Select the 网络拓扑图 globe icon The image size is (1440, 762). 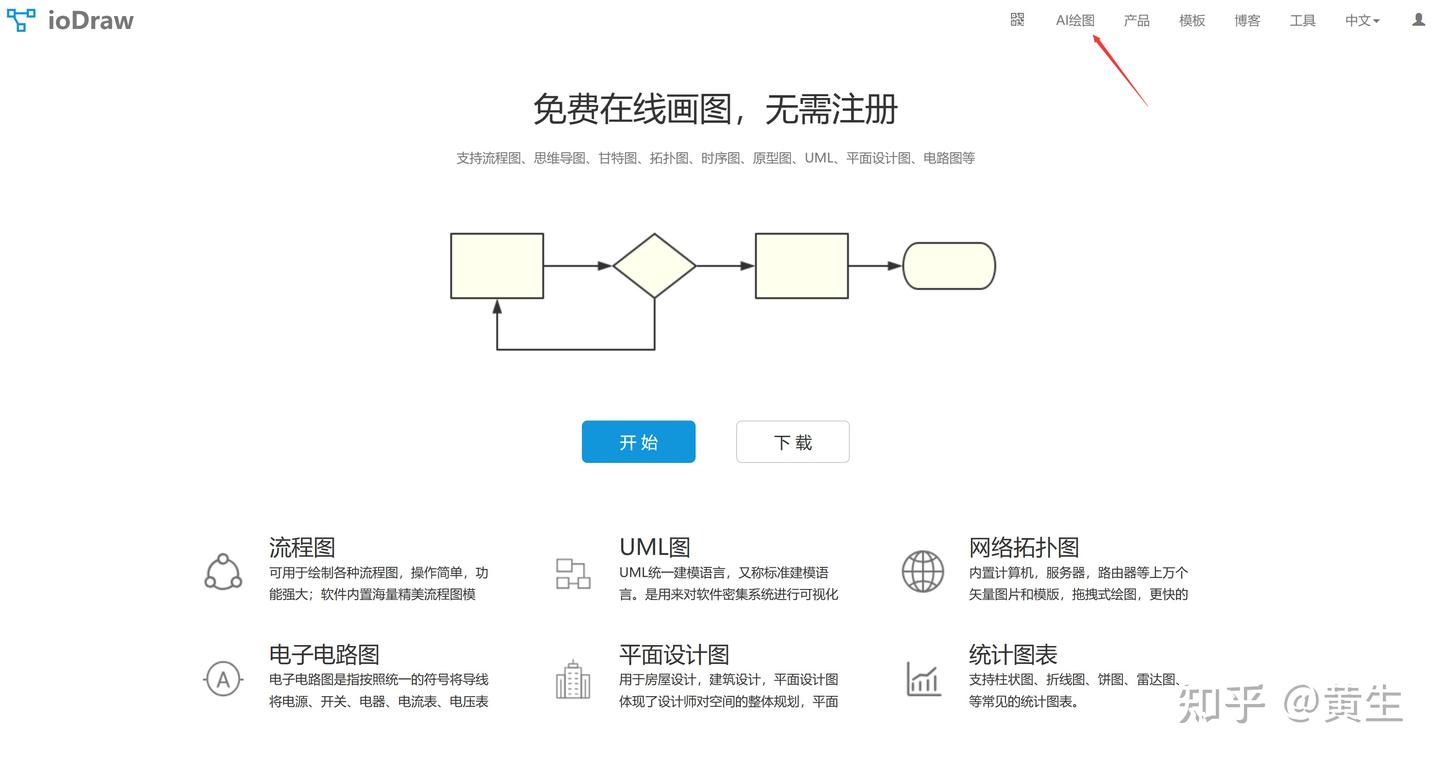click(x=921, y=571)
